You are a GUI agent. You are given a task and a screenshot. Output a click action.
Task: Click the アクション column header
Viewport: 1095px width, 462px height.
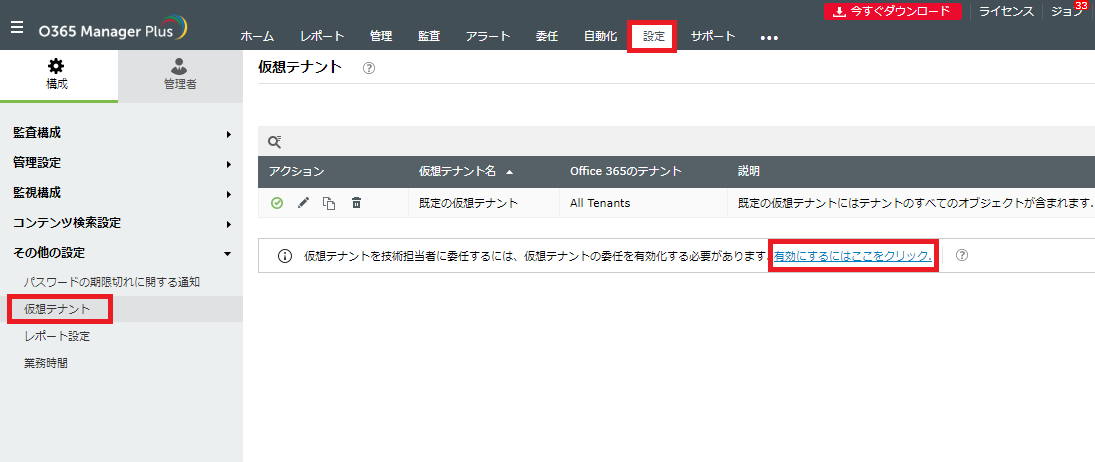(297, 172)
